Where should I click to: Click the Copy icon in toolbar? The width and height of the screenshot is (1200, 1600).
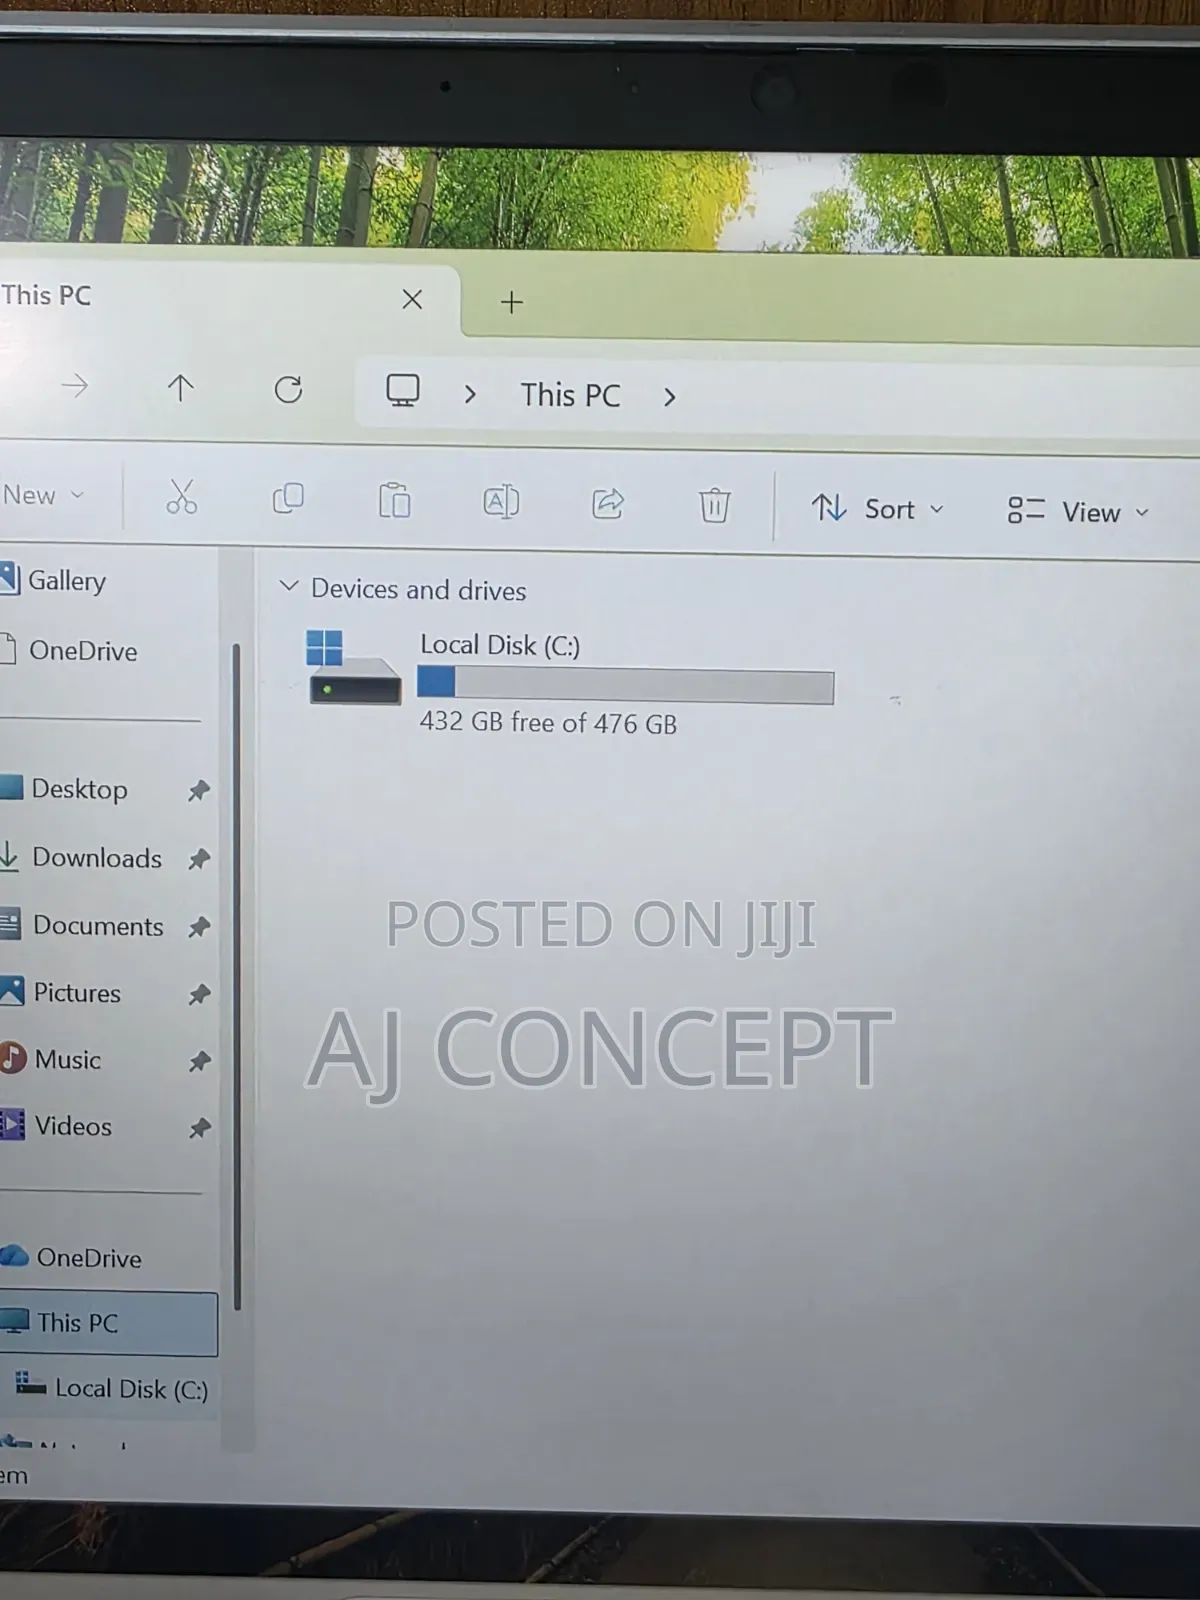(x=288, y=498)
